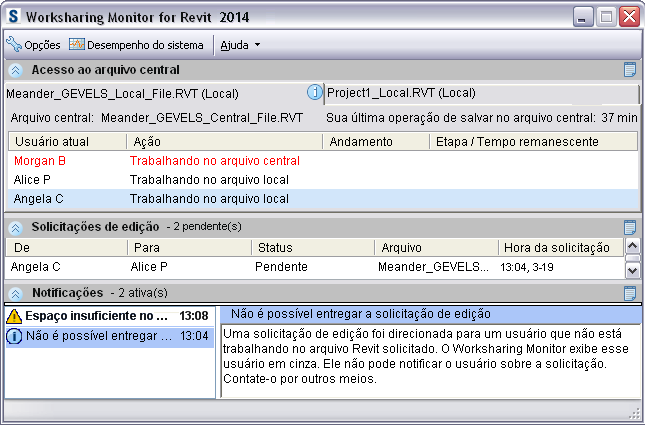Open history log icon for Notificações

point(630,293)
